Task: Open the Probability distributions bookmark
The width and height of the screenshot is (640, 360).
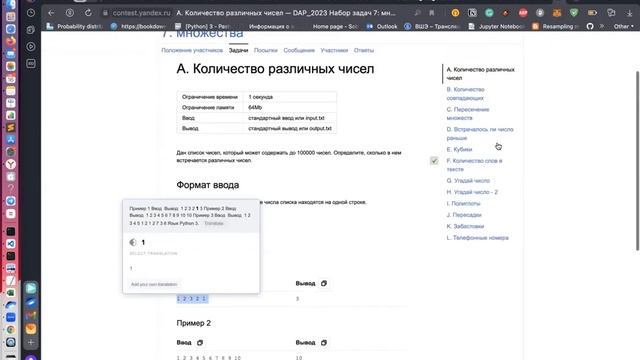Action: 74,26
